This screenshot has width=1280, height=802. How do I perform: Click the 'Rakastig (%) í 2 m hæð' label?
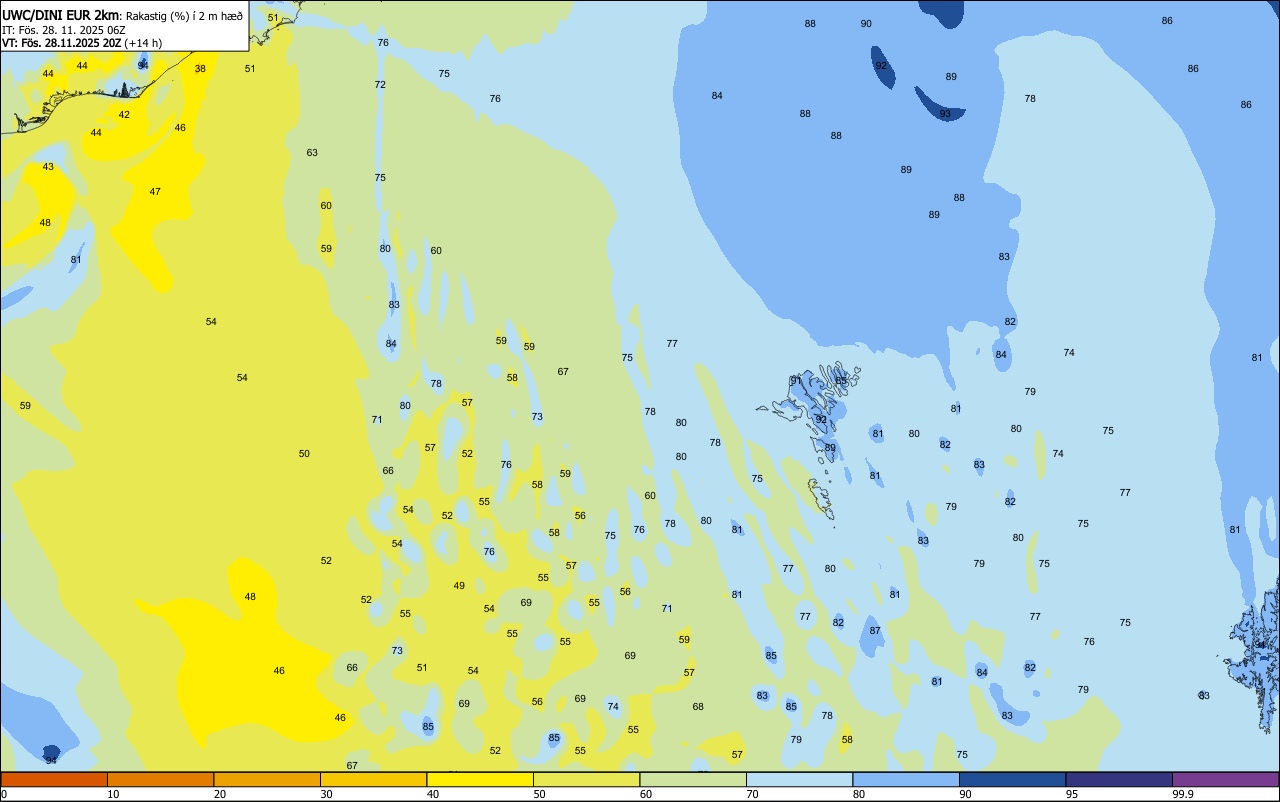[184, 16]
